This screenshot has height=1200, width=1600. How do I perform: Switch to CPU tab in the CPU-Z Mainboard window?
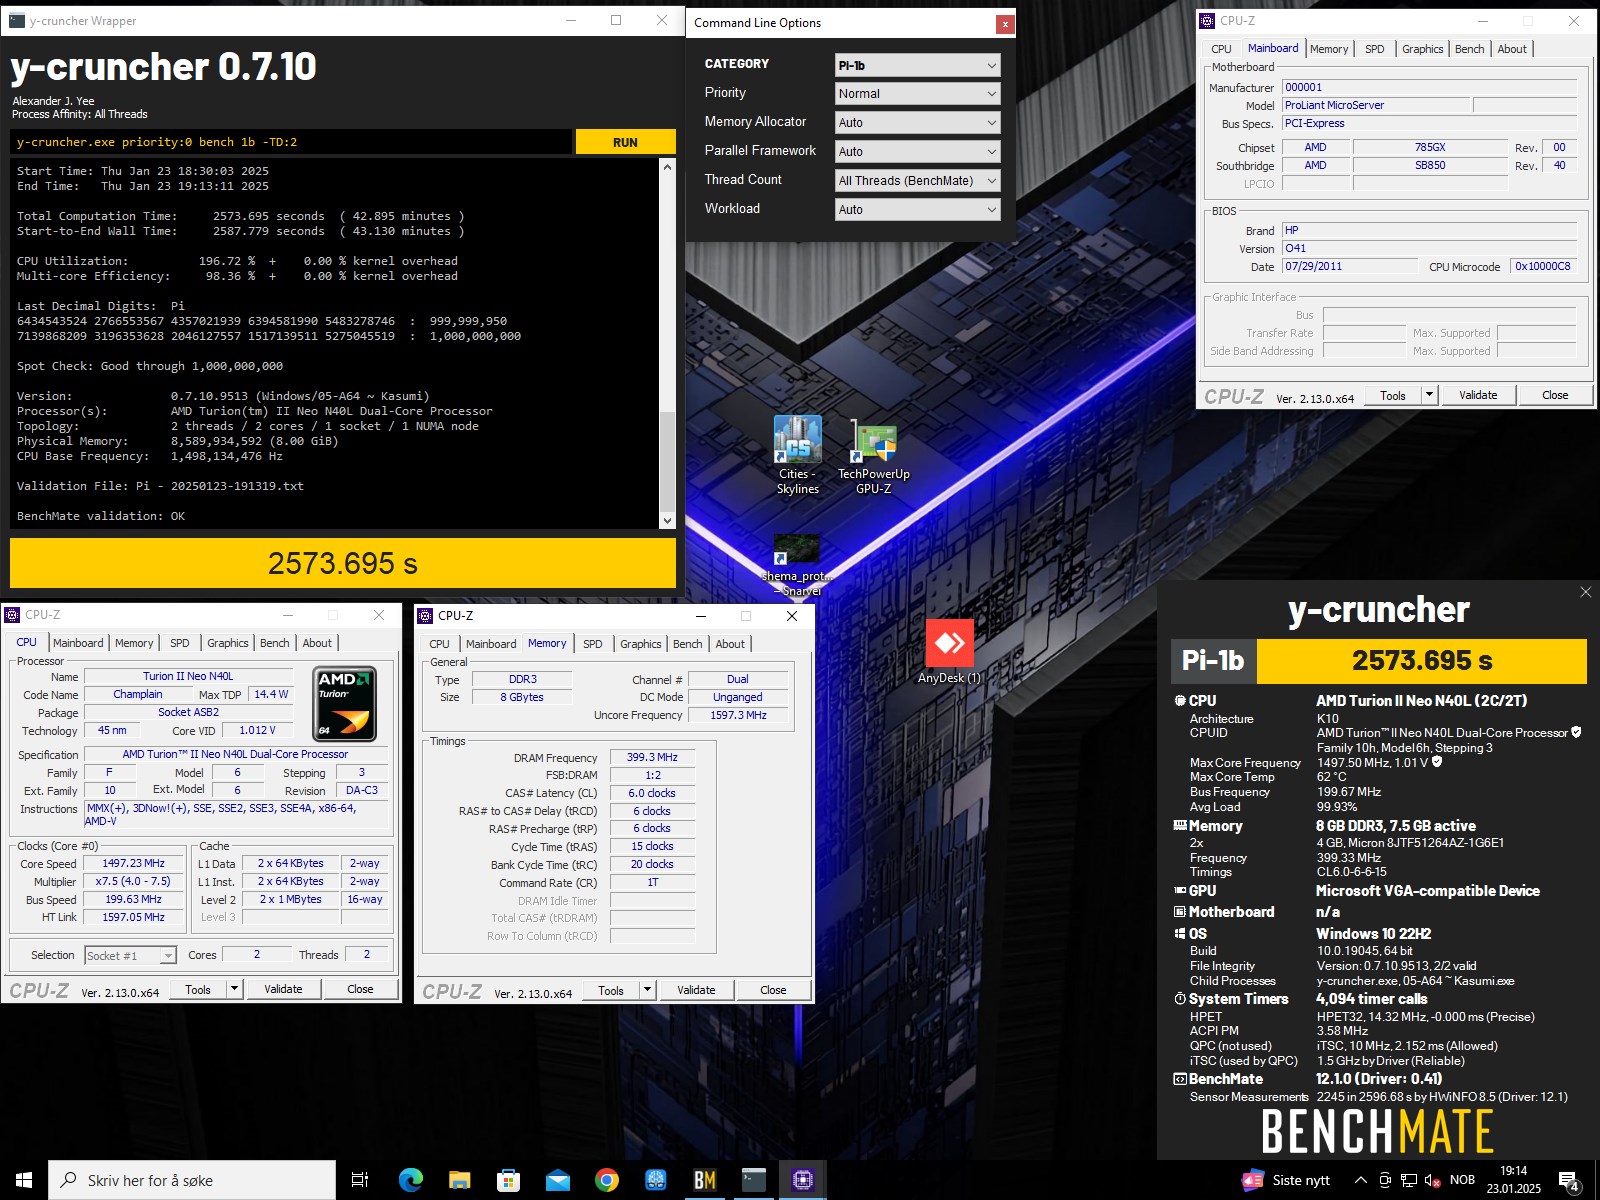pyautogui.click(x=1221, y=49)
